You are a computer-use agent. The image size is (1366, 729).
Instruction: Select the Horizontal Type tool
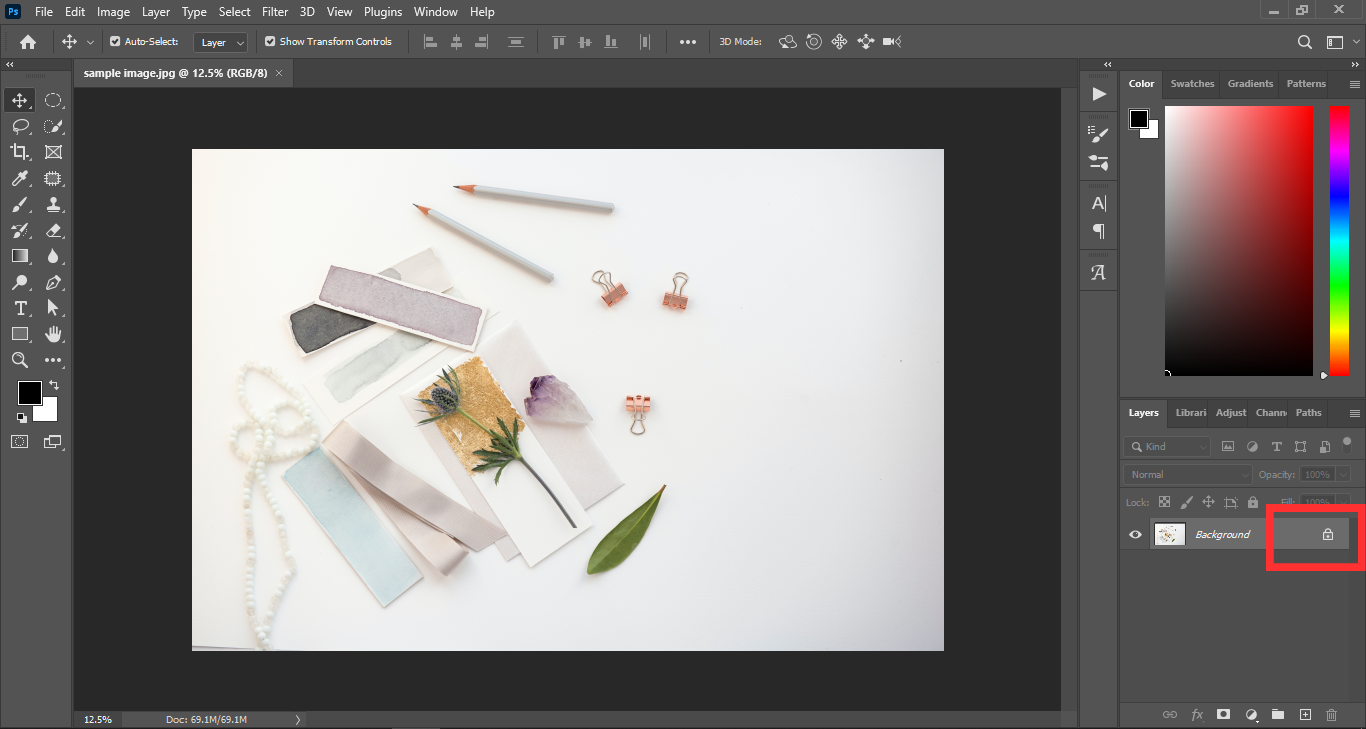pyautogui.click(x=19, y=308)
